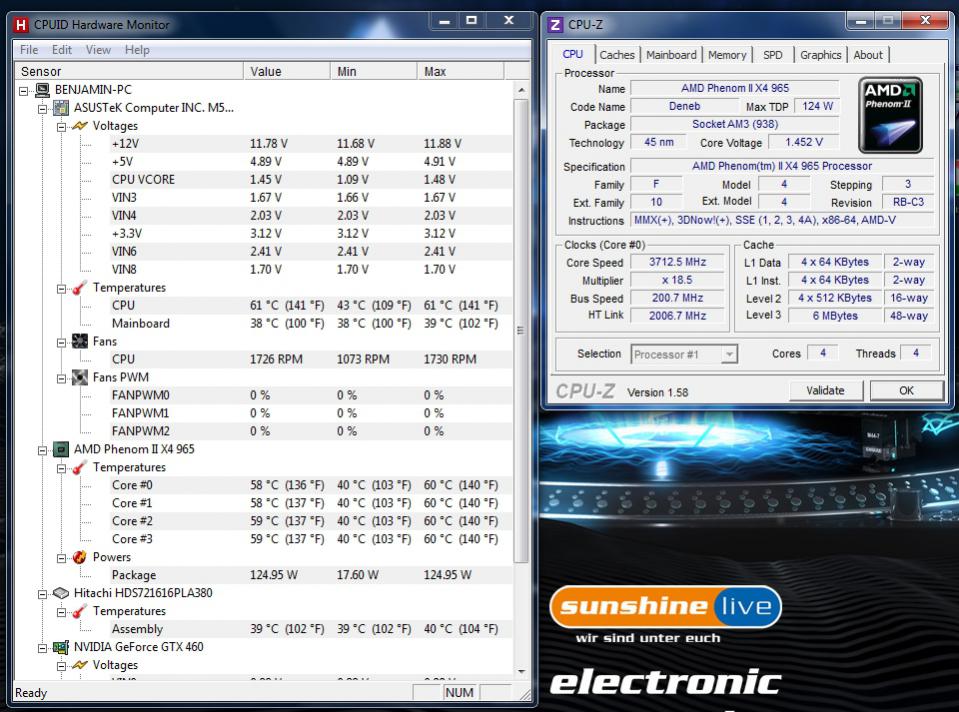
Task: Click the Powers flame icon
Action: tap(80, 557)
